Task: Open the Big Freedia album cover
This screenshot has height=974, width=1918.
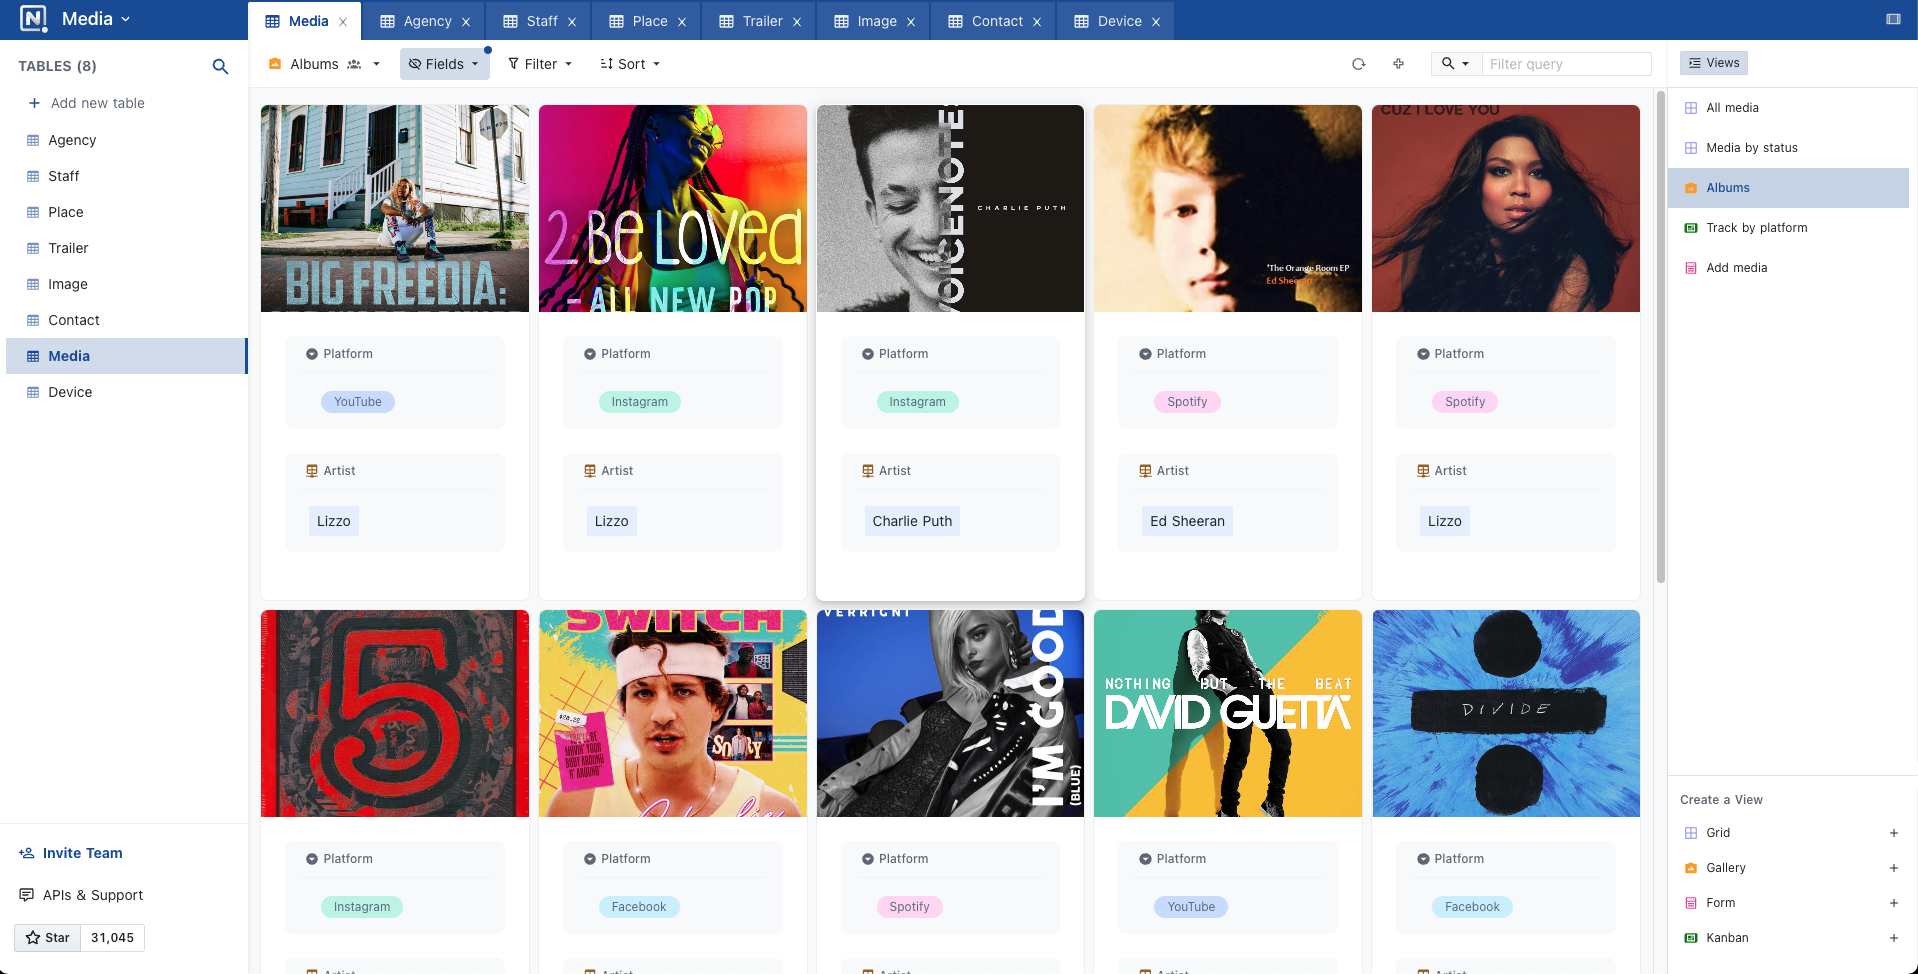Action: click(x=395, y=208)
